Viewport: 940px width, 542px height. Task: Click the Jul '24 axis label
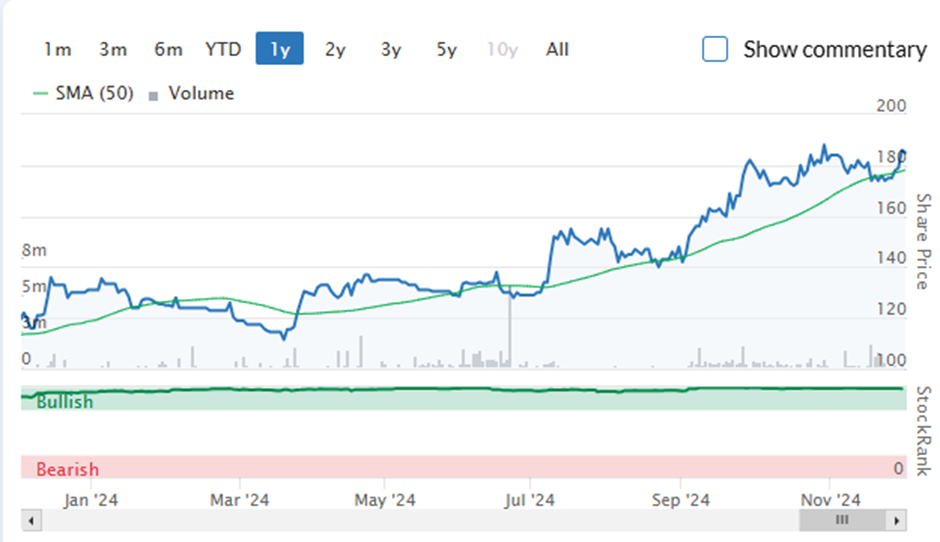pyautogui.click(x=530, y=500)
